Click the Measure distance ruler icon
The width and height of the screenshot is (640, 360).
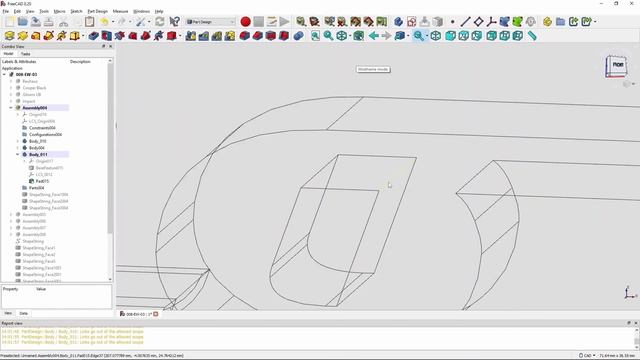coord(532,36)
